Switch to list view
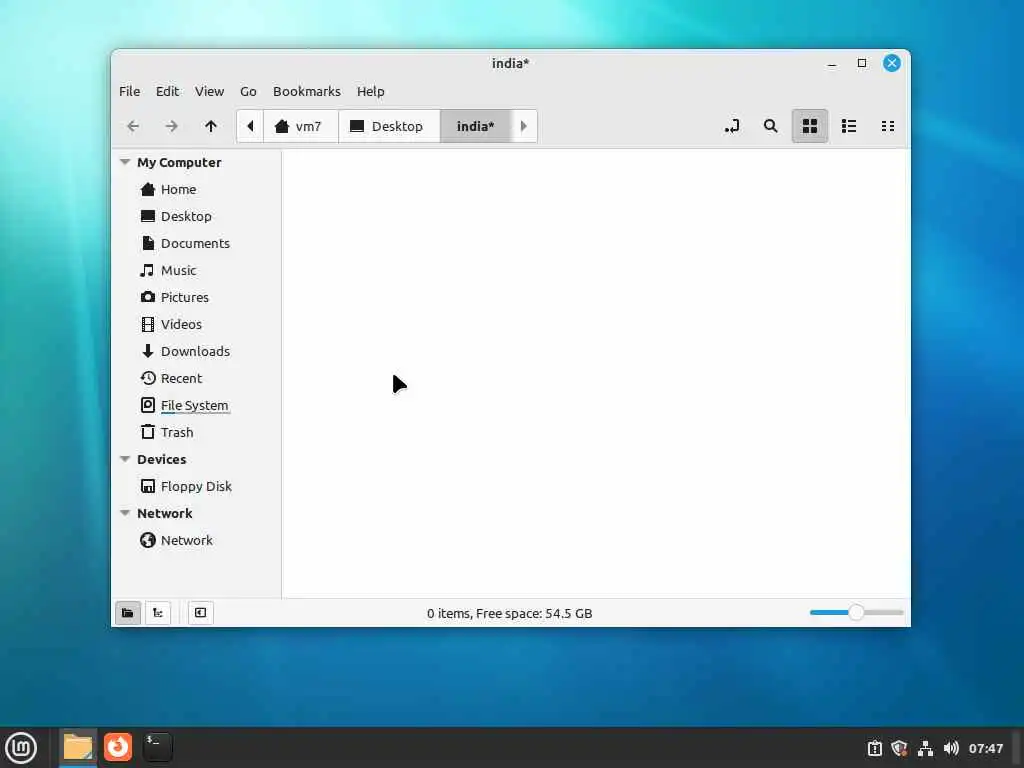 pyautogui.click(x=849, y=126)
